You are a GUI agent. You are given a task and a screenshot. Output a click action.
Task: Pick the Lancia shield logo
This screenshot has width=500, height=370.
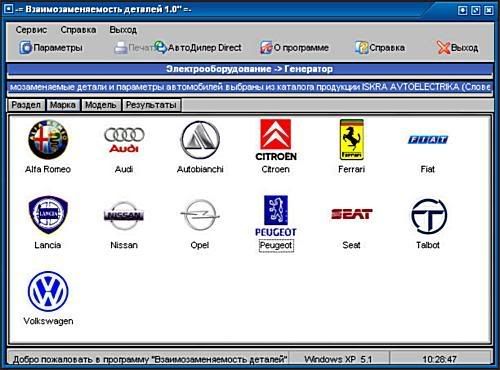(48, 215)
